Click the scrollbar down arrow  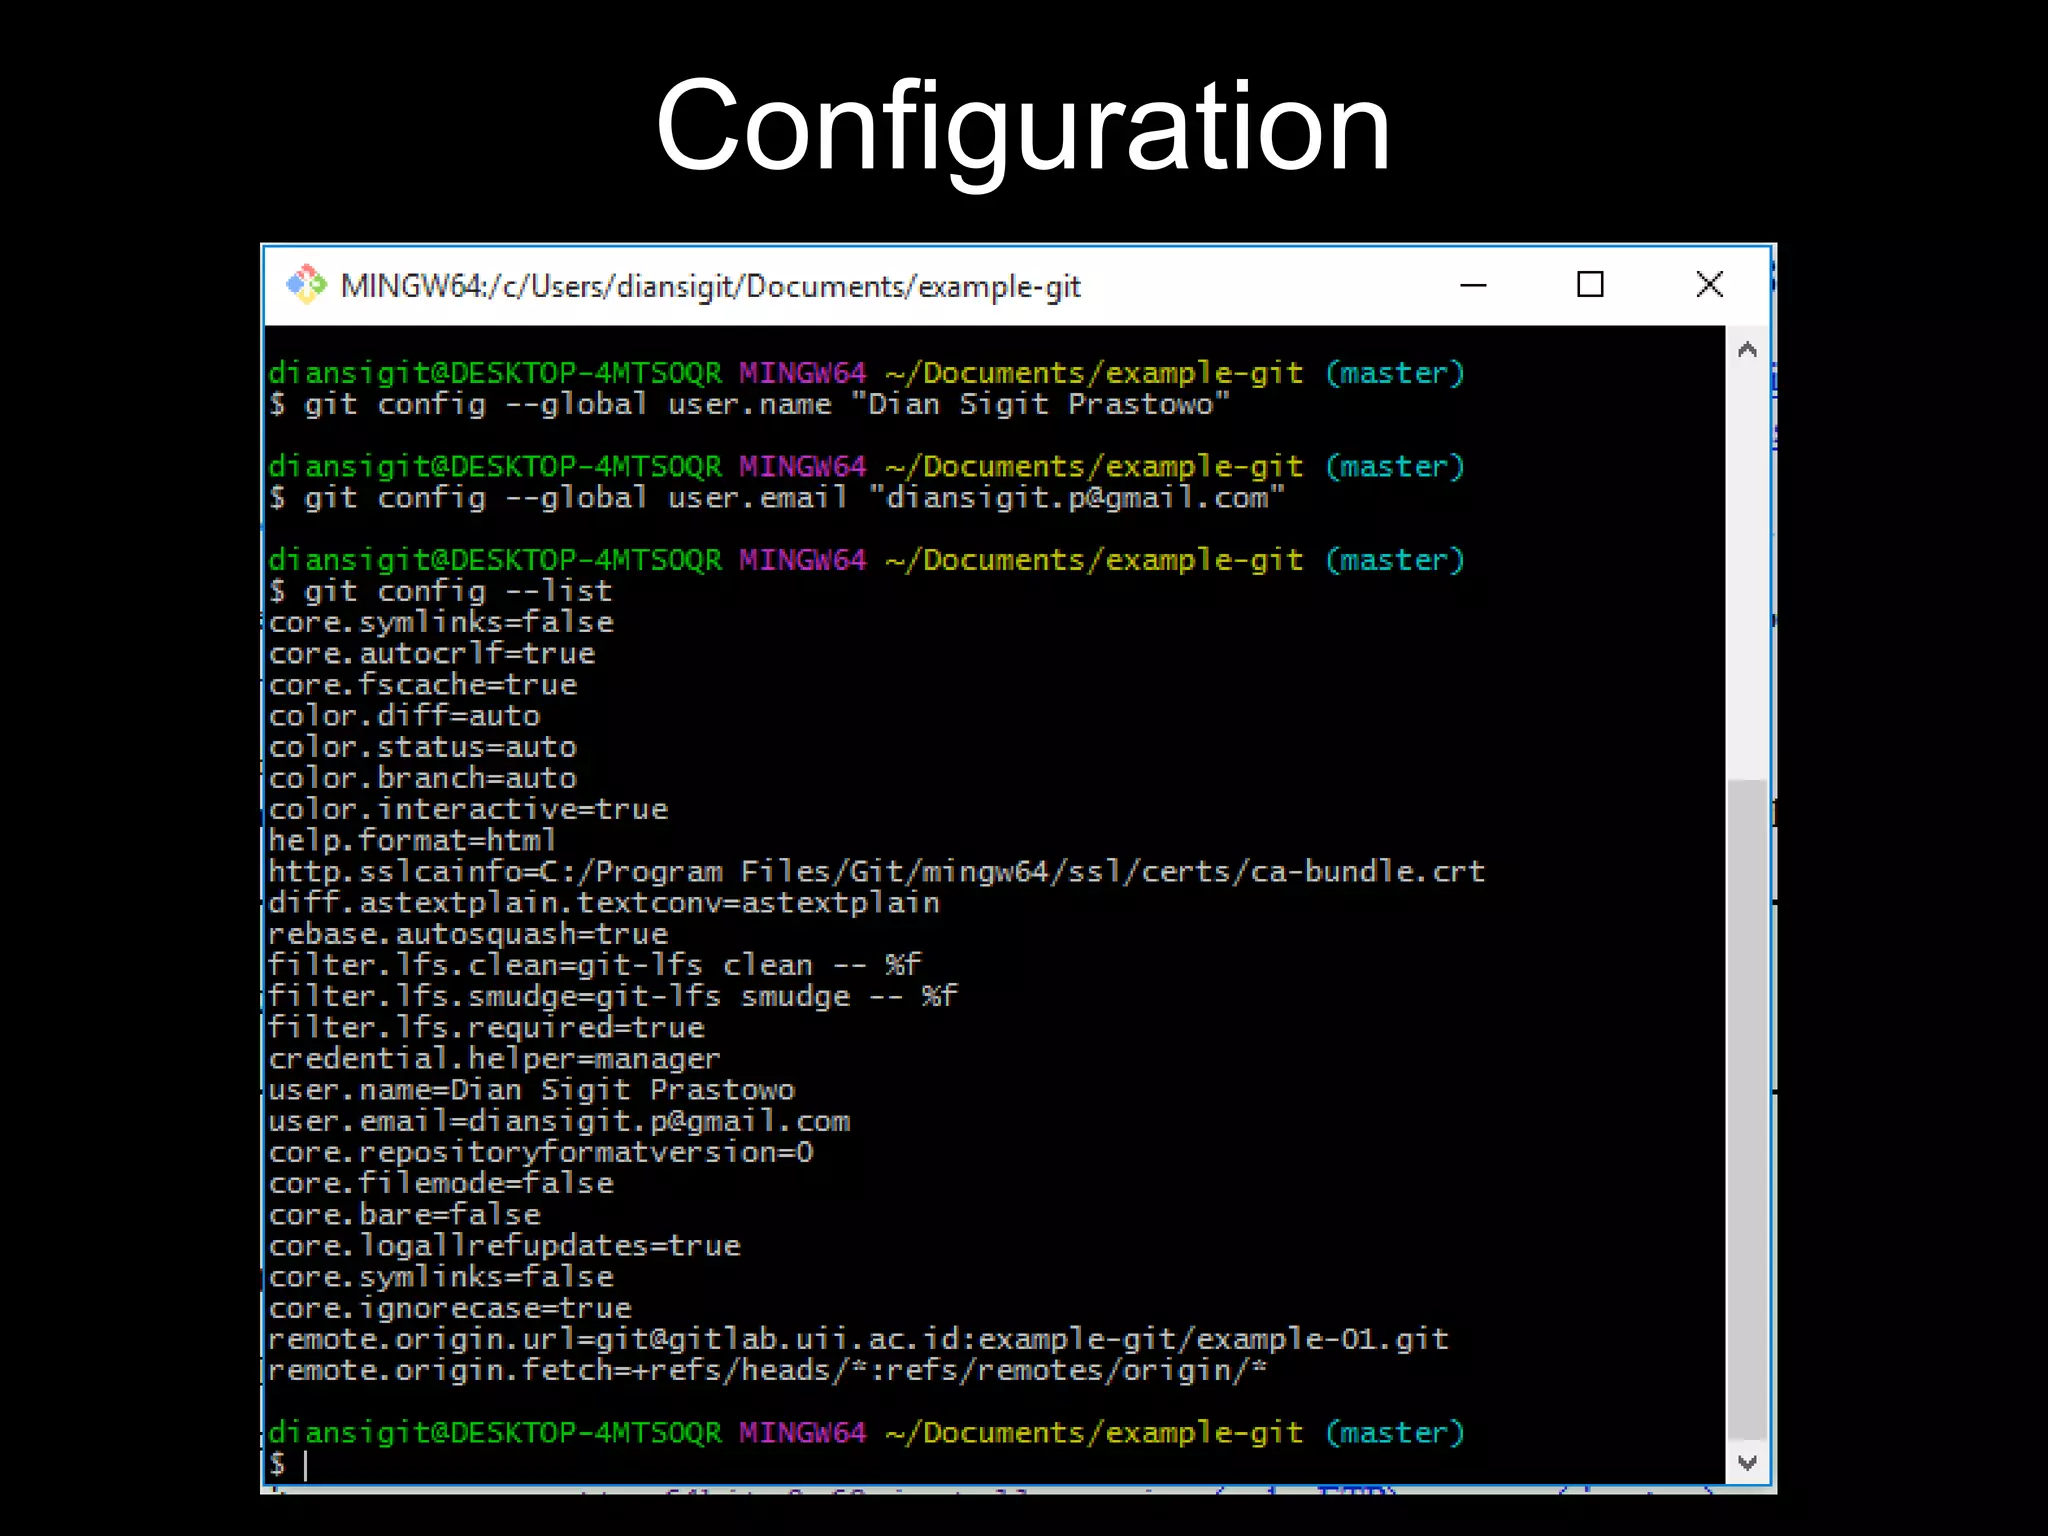click(x=1747, y=1463)
